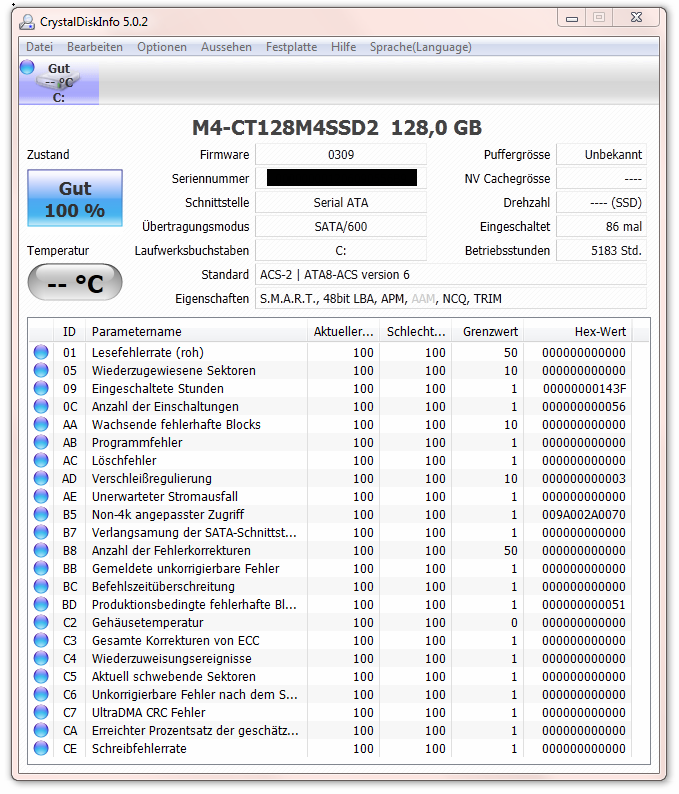The width and height of the screenshot is (679, 794).
Task: Select the 'Gehäusetemperatur' parameter name
Action: [147, 622]
